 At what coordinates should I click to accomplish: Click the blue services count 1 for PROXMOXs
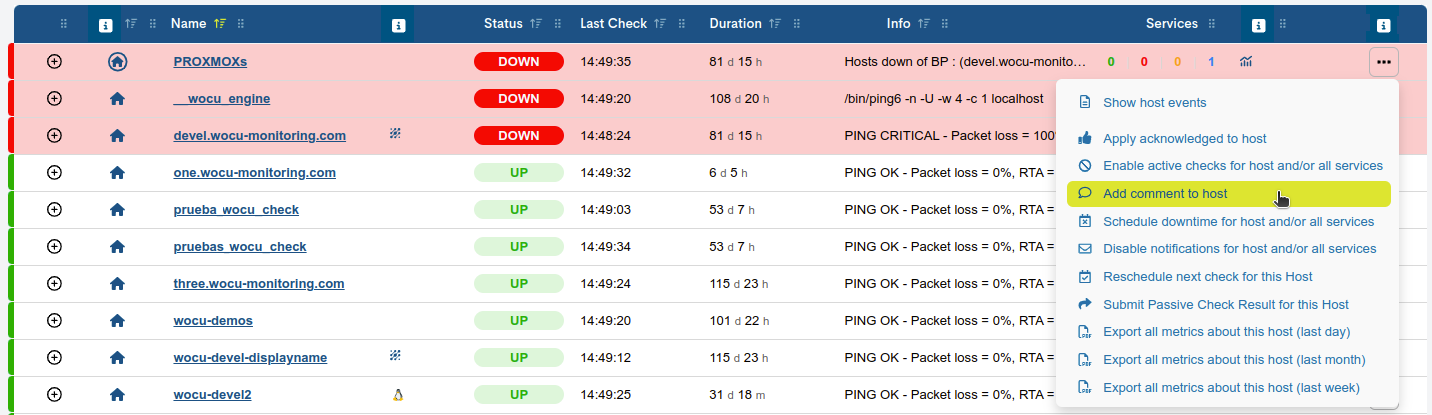[x=1211, y=62]
